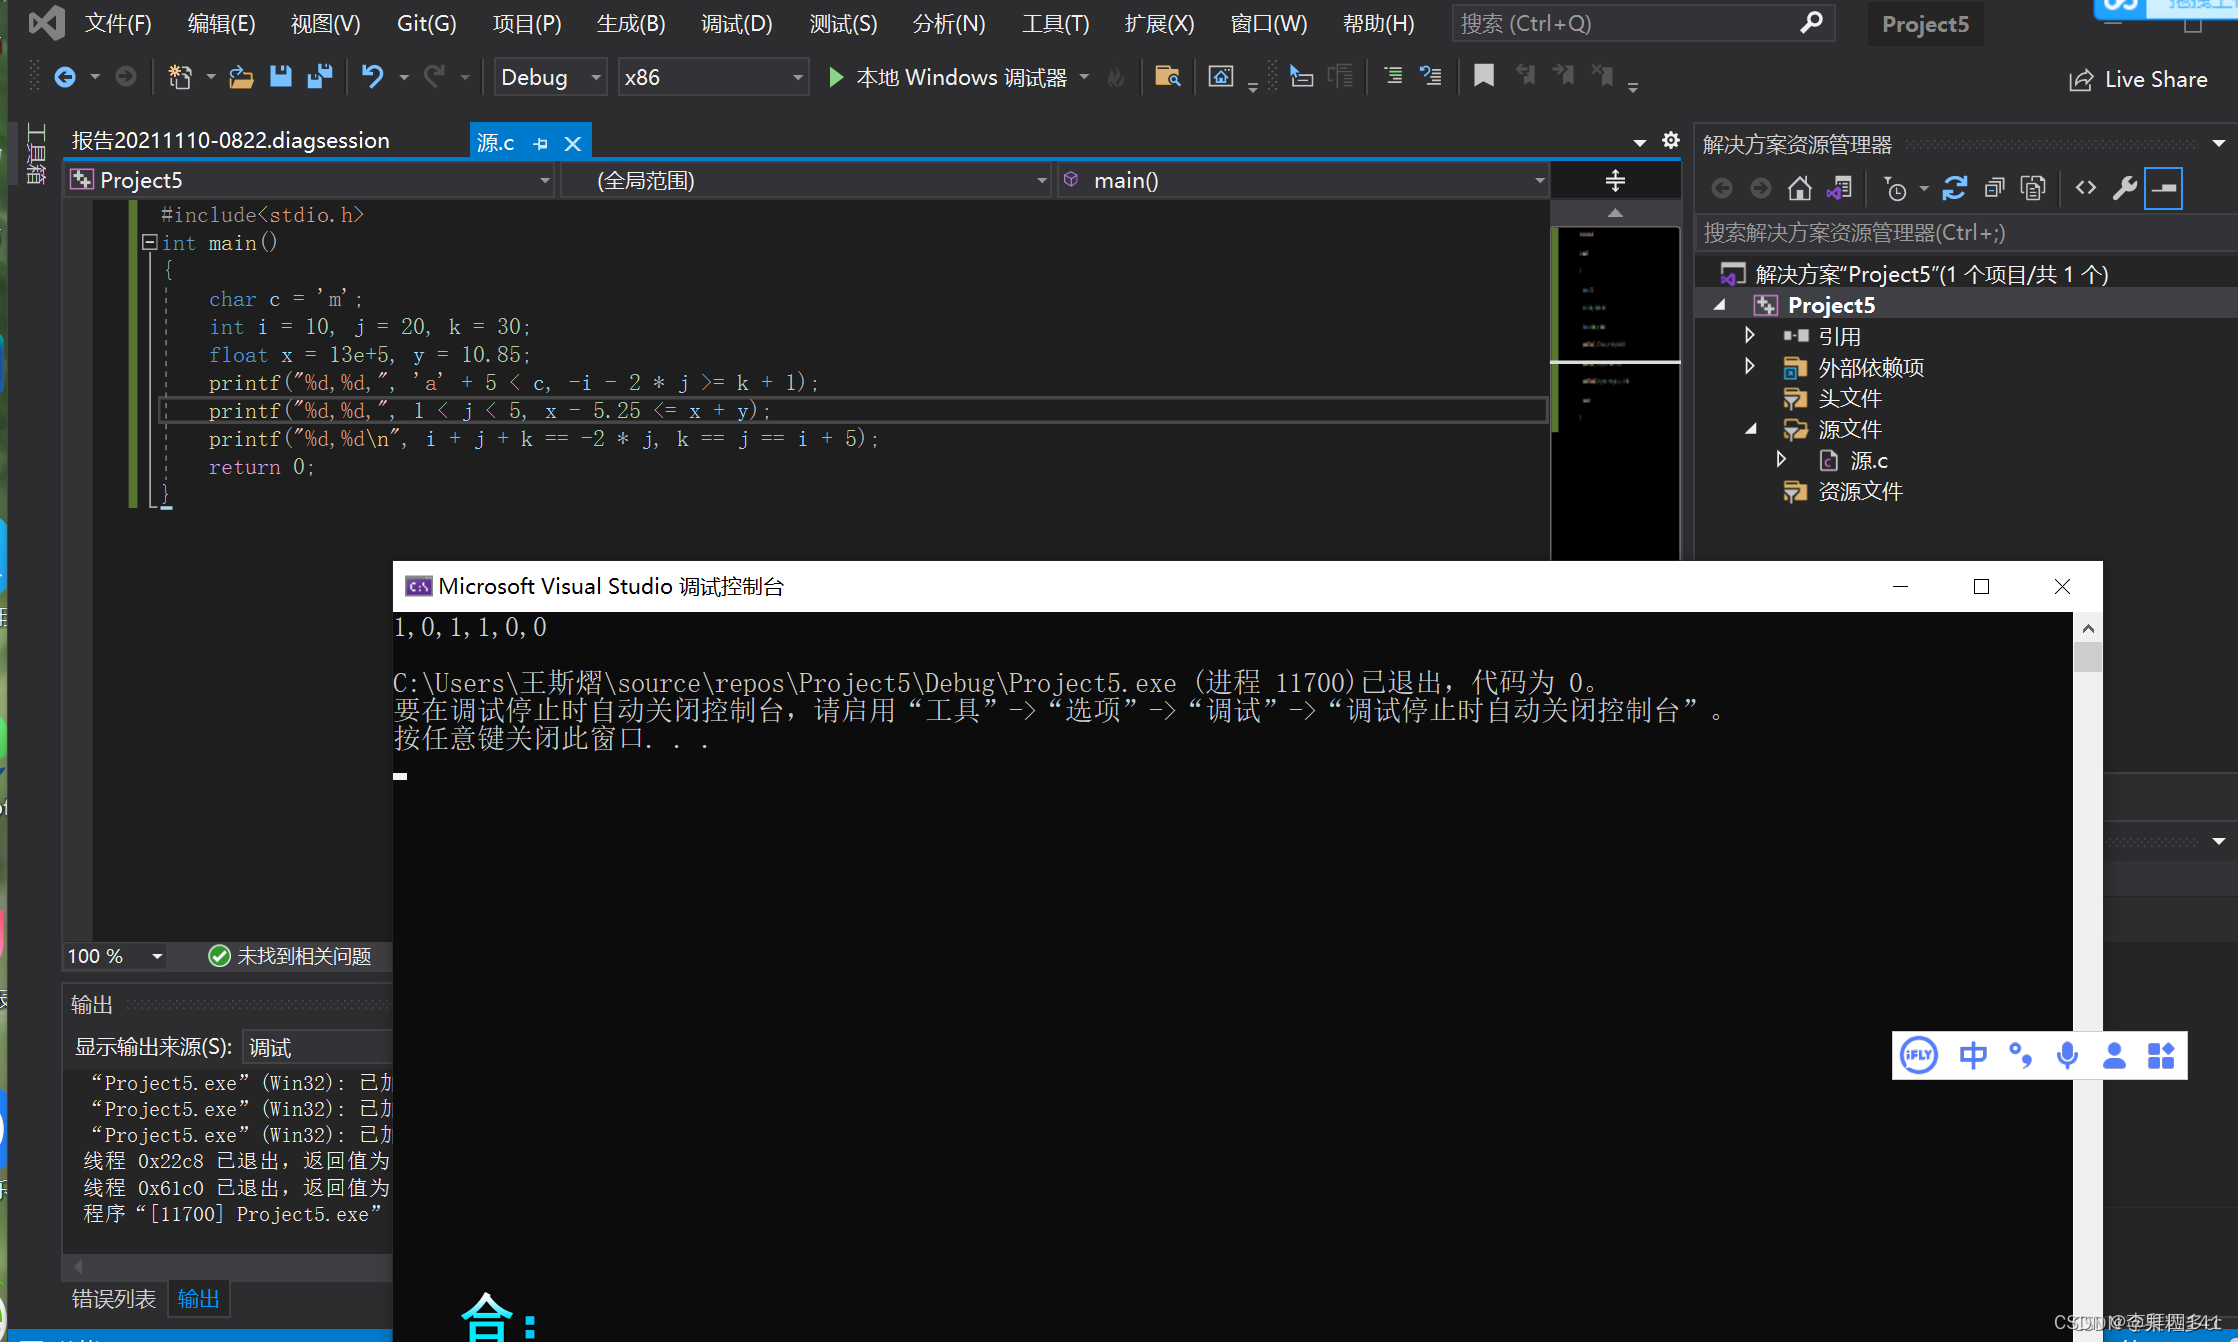The height and width of the screenshot is (1342, 2238).
Task: Click the open file folder icon
Action: pyautogui.click(x=240, y=77)
